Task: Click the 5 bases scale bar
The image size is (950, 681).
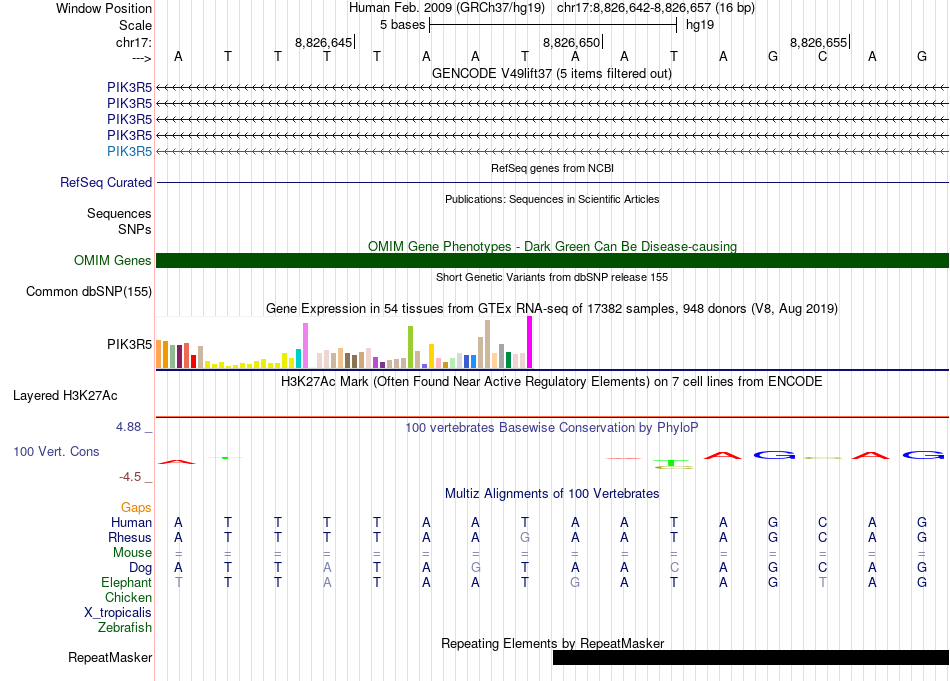Action: click(553, 25)
